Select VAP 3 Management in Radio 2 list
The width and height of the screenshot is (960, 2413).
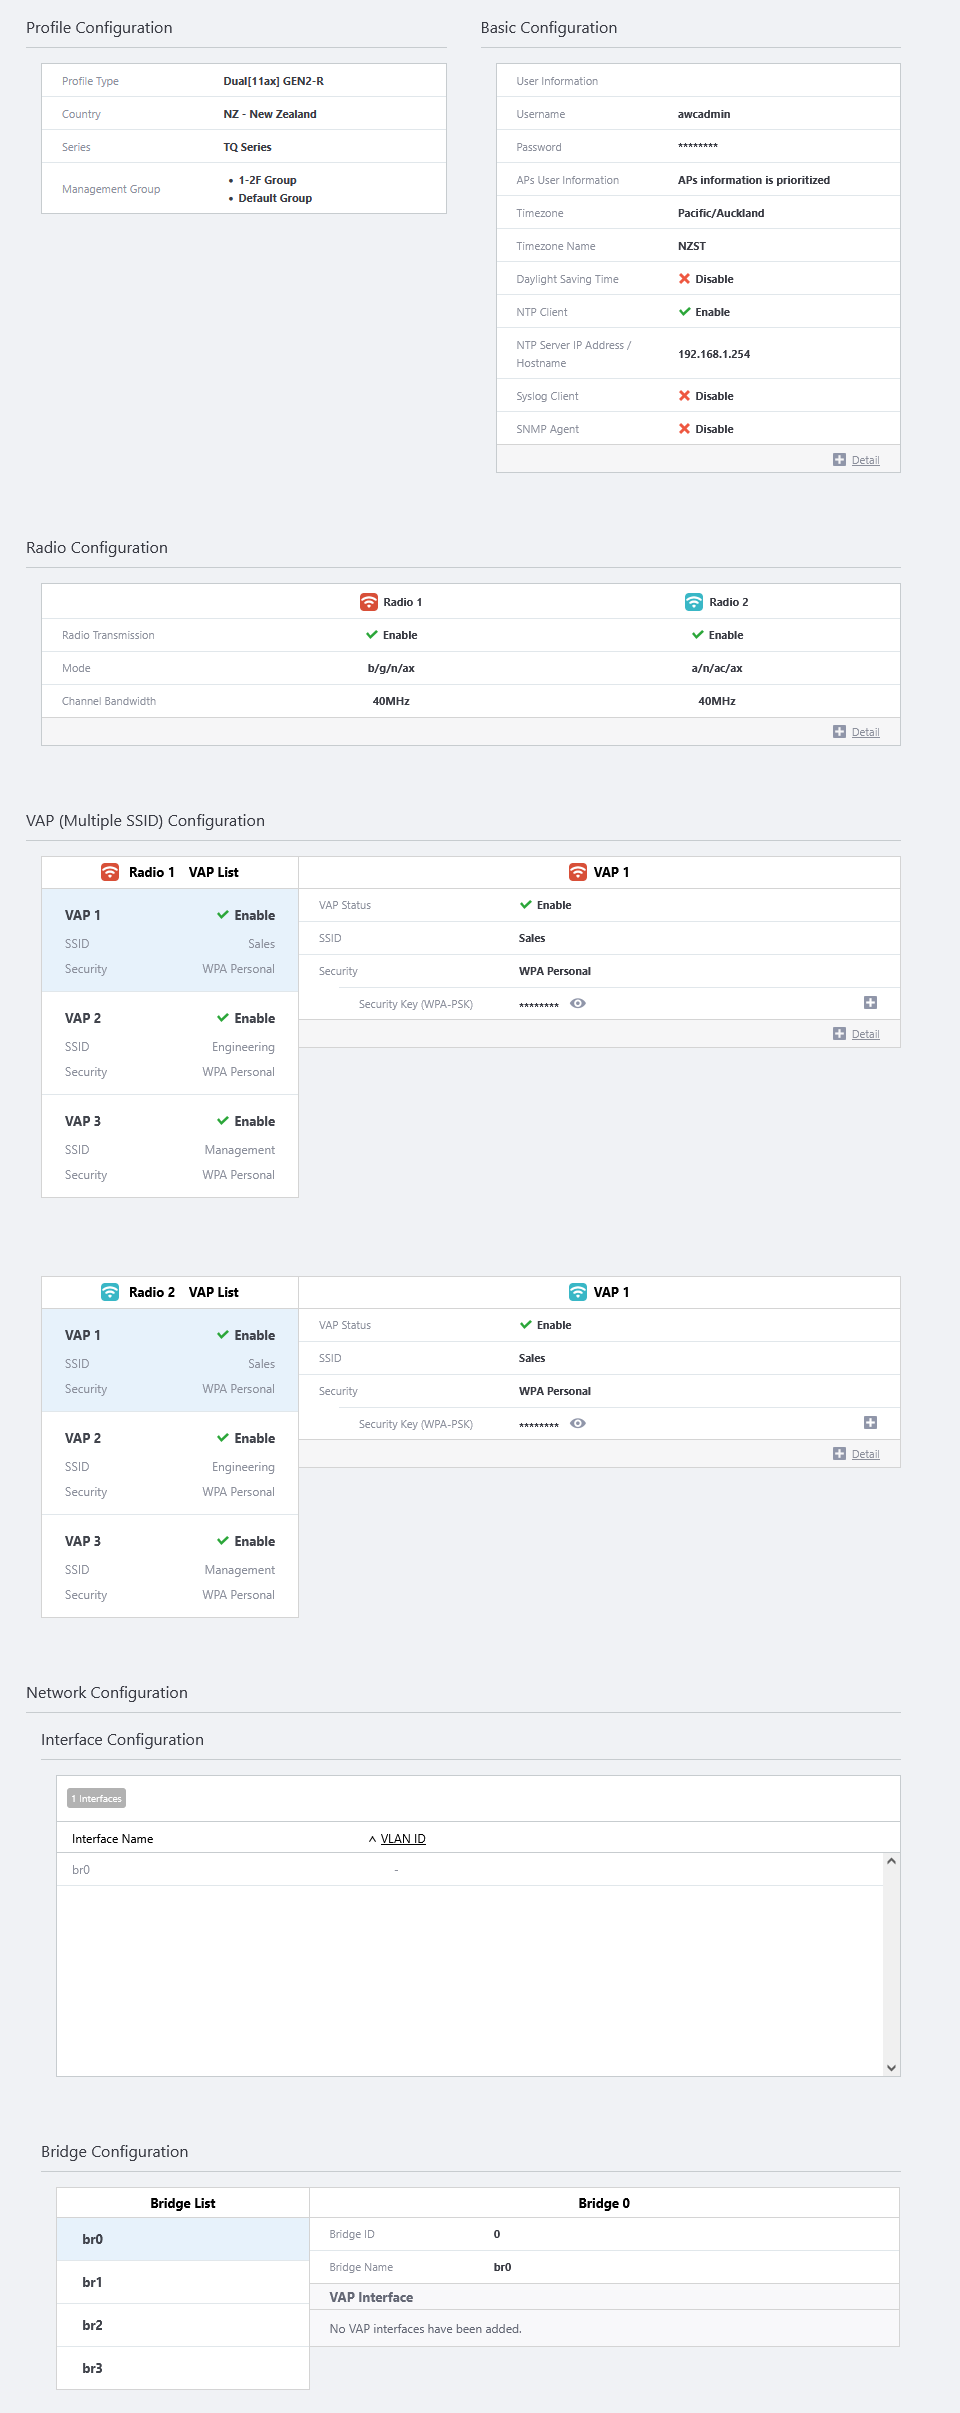(x=170, y=1567)
